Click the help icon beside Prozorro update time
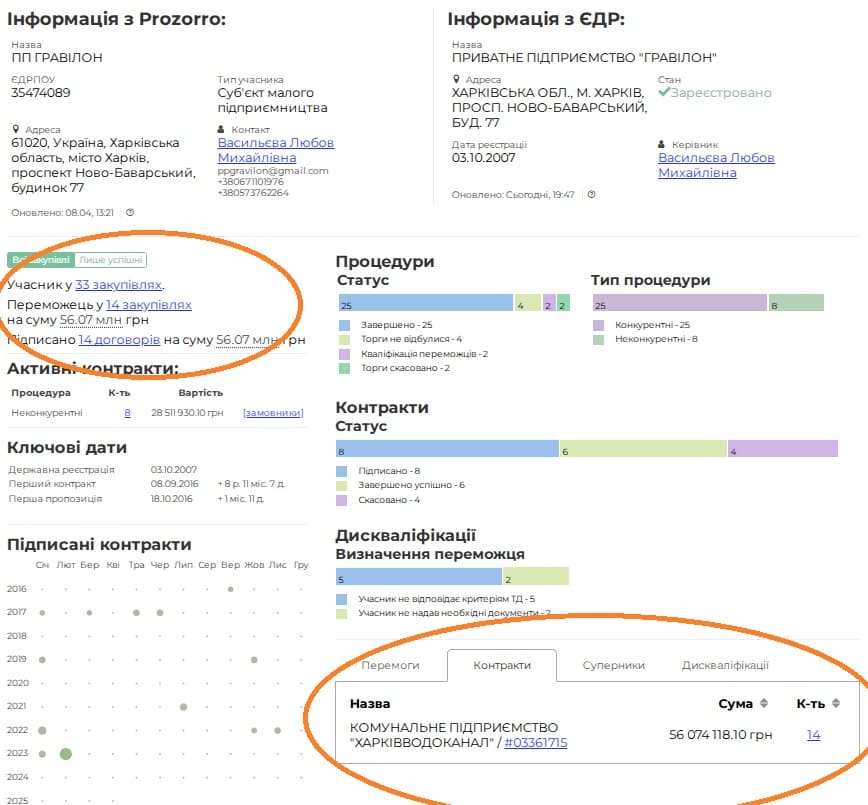 (x=130, y=213)
